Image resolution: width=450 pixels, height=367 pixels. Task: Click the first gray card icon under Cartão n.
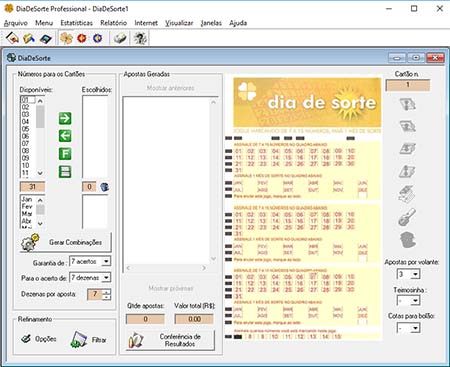(x=407, y=104)
